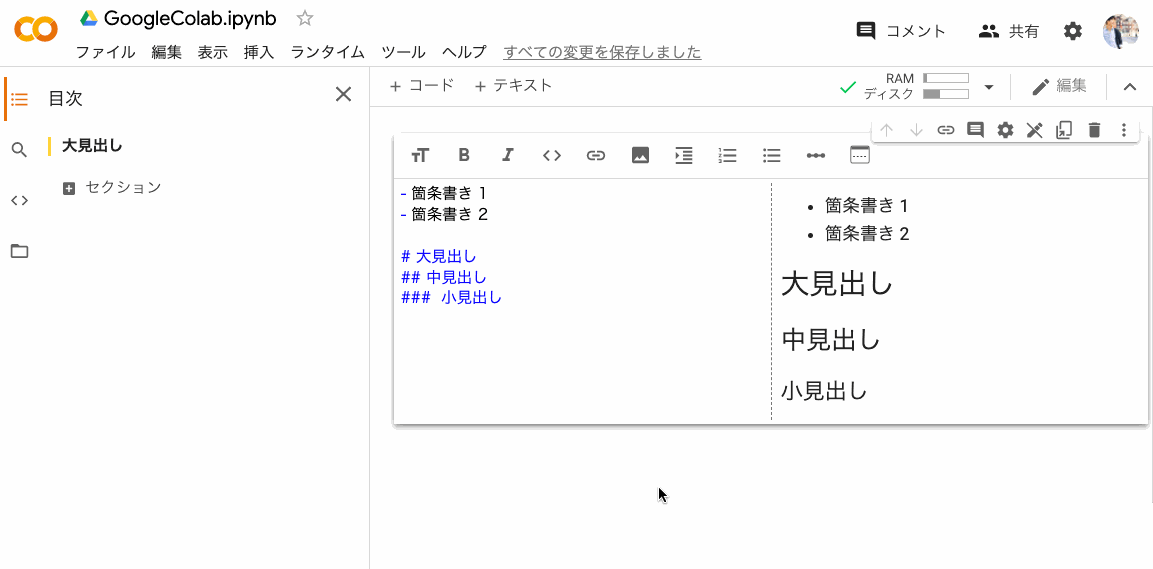Add numbered list in text cell
Image resolution: width=1153 pixels, height=569 pixels.
coord(727,155)
